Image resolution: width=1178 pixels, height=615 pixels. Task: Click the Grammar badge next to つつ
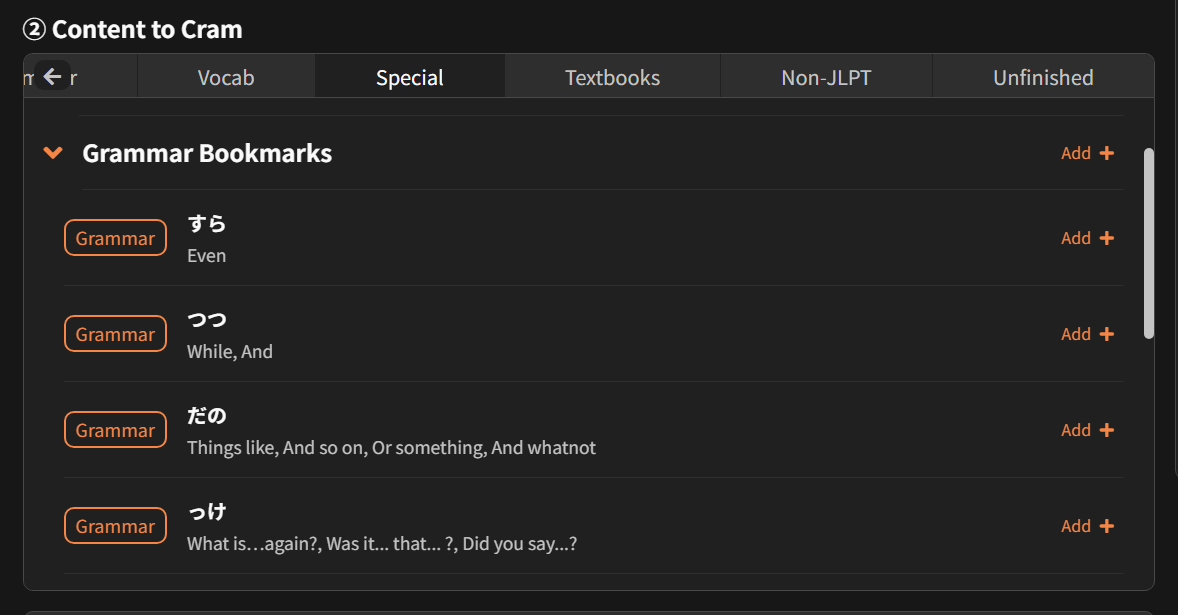[115, 334]
